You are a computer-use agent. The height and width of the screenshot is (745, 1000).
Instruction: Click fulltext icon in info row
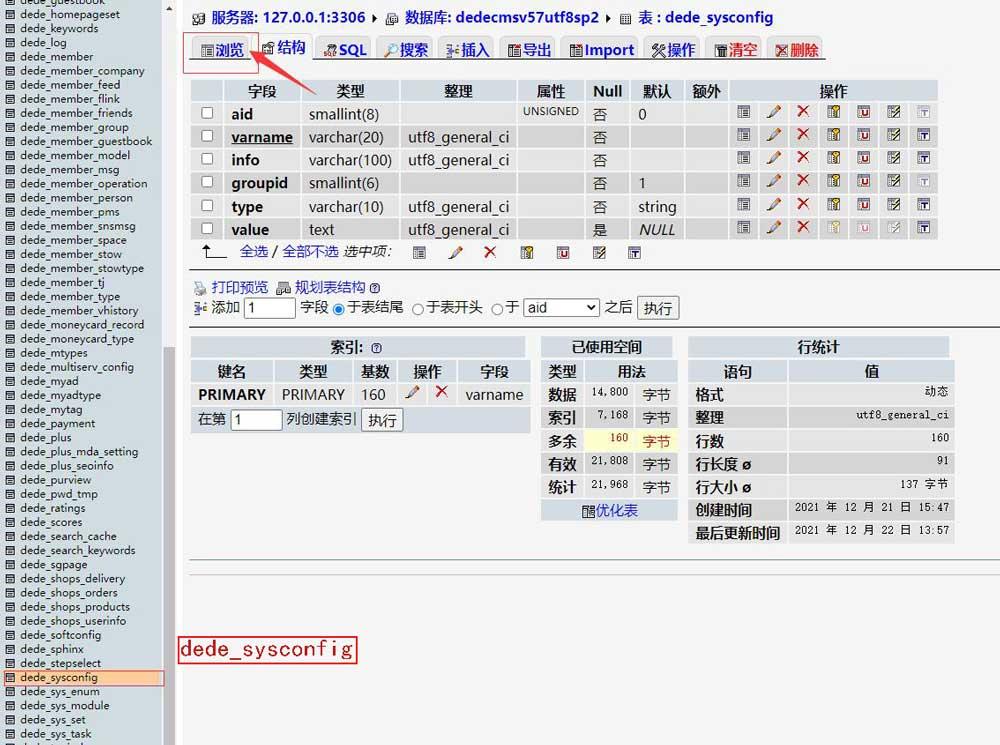coord(923,158)
